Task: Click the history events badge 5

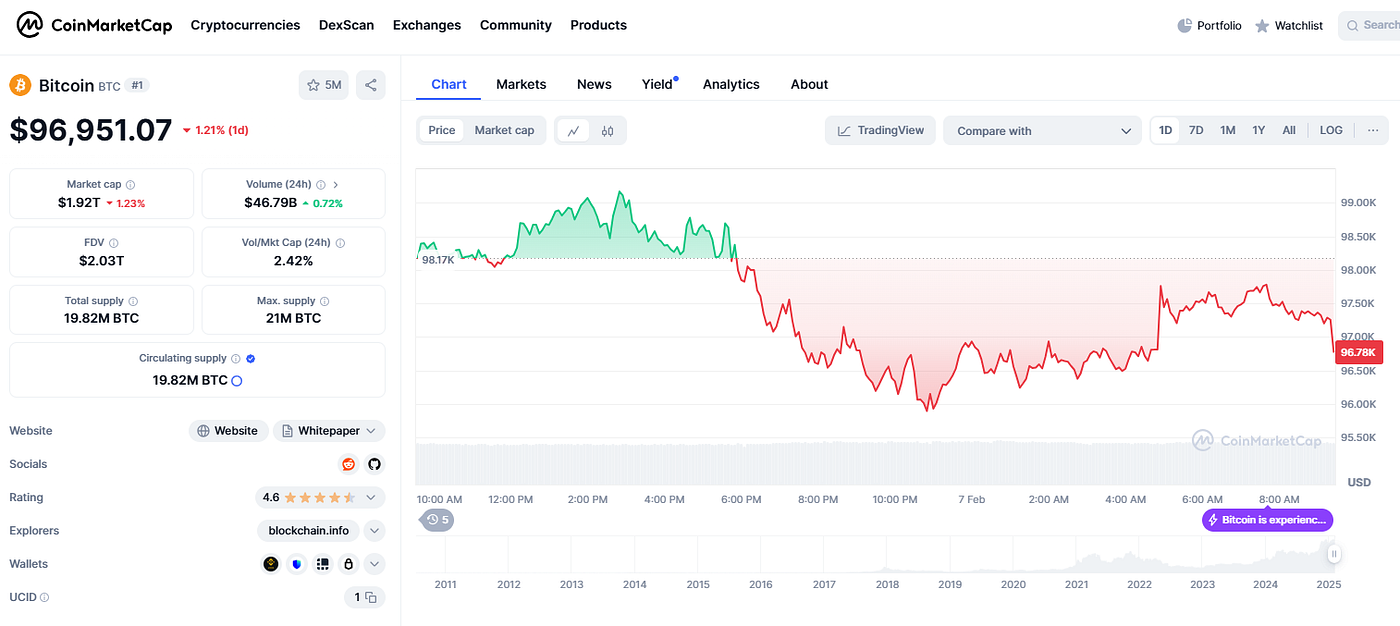Action: 437,520
